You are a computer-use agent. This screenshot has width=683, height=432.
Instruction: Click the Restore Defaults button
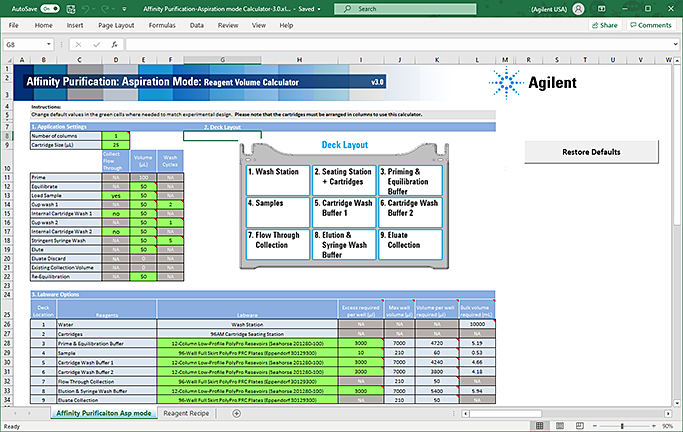pos(591,152)
